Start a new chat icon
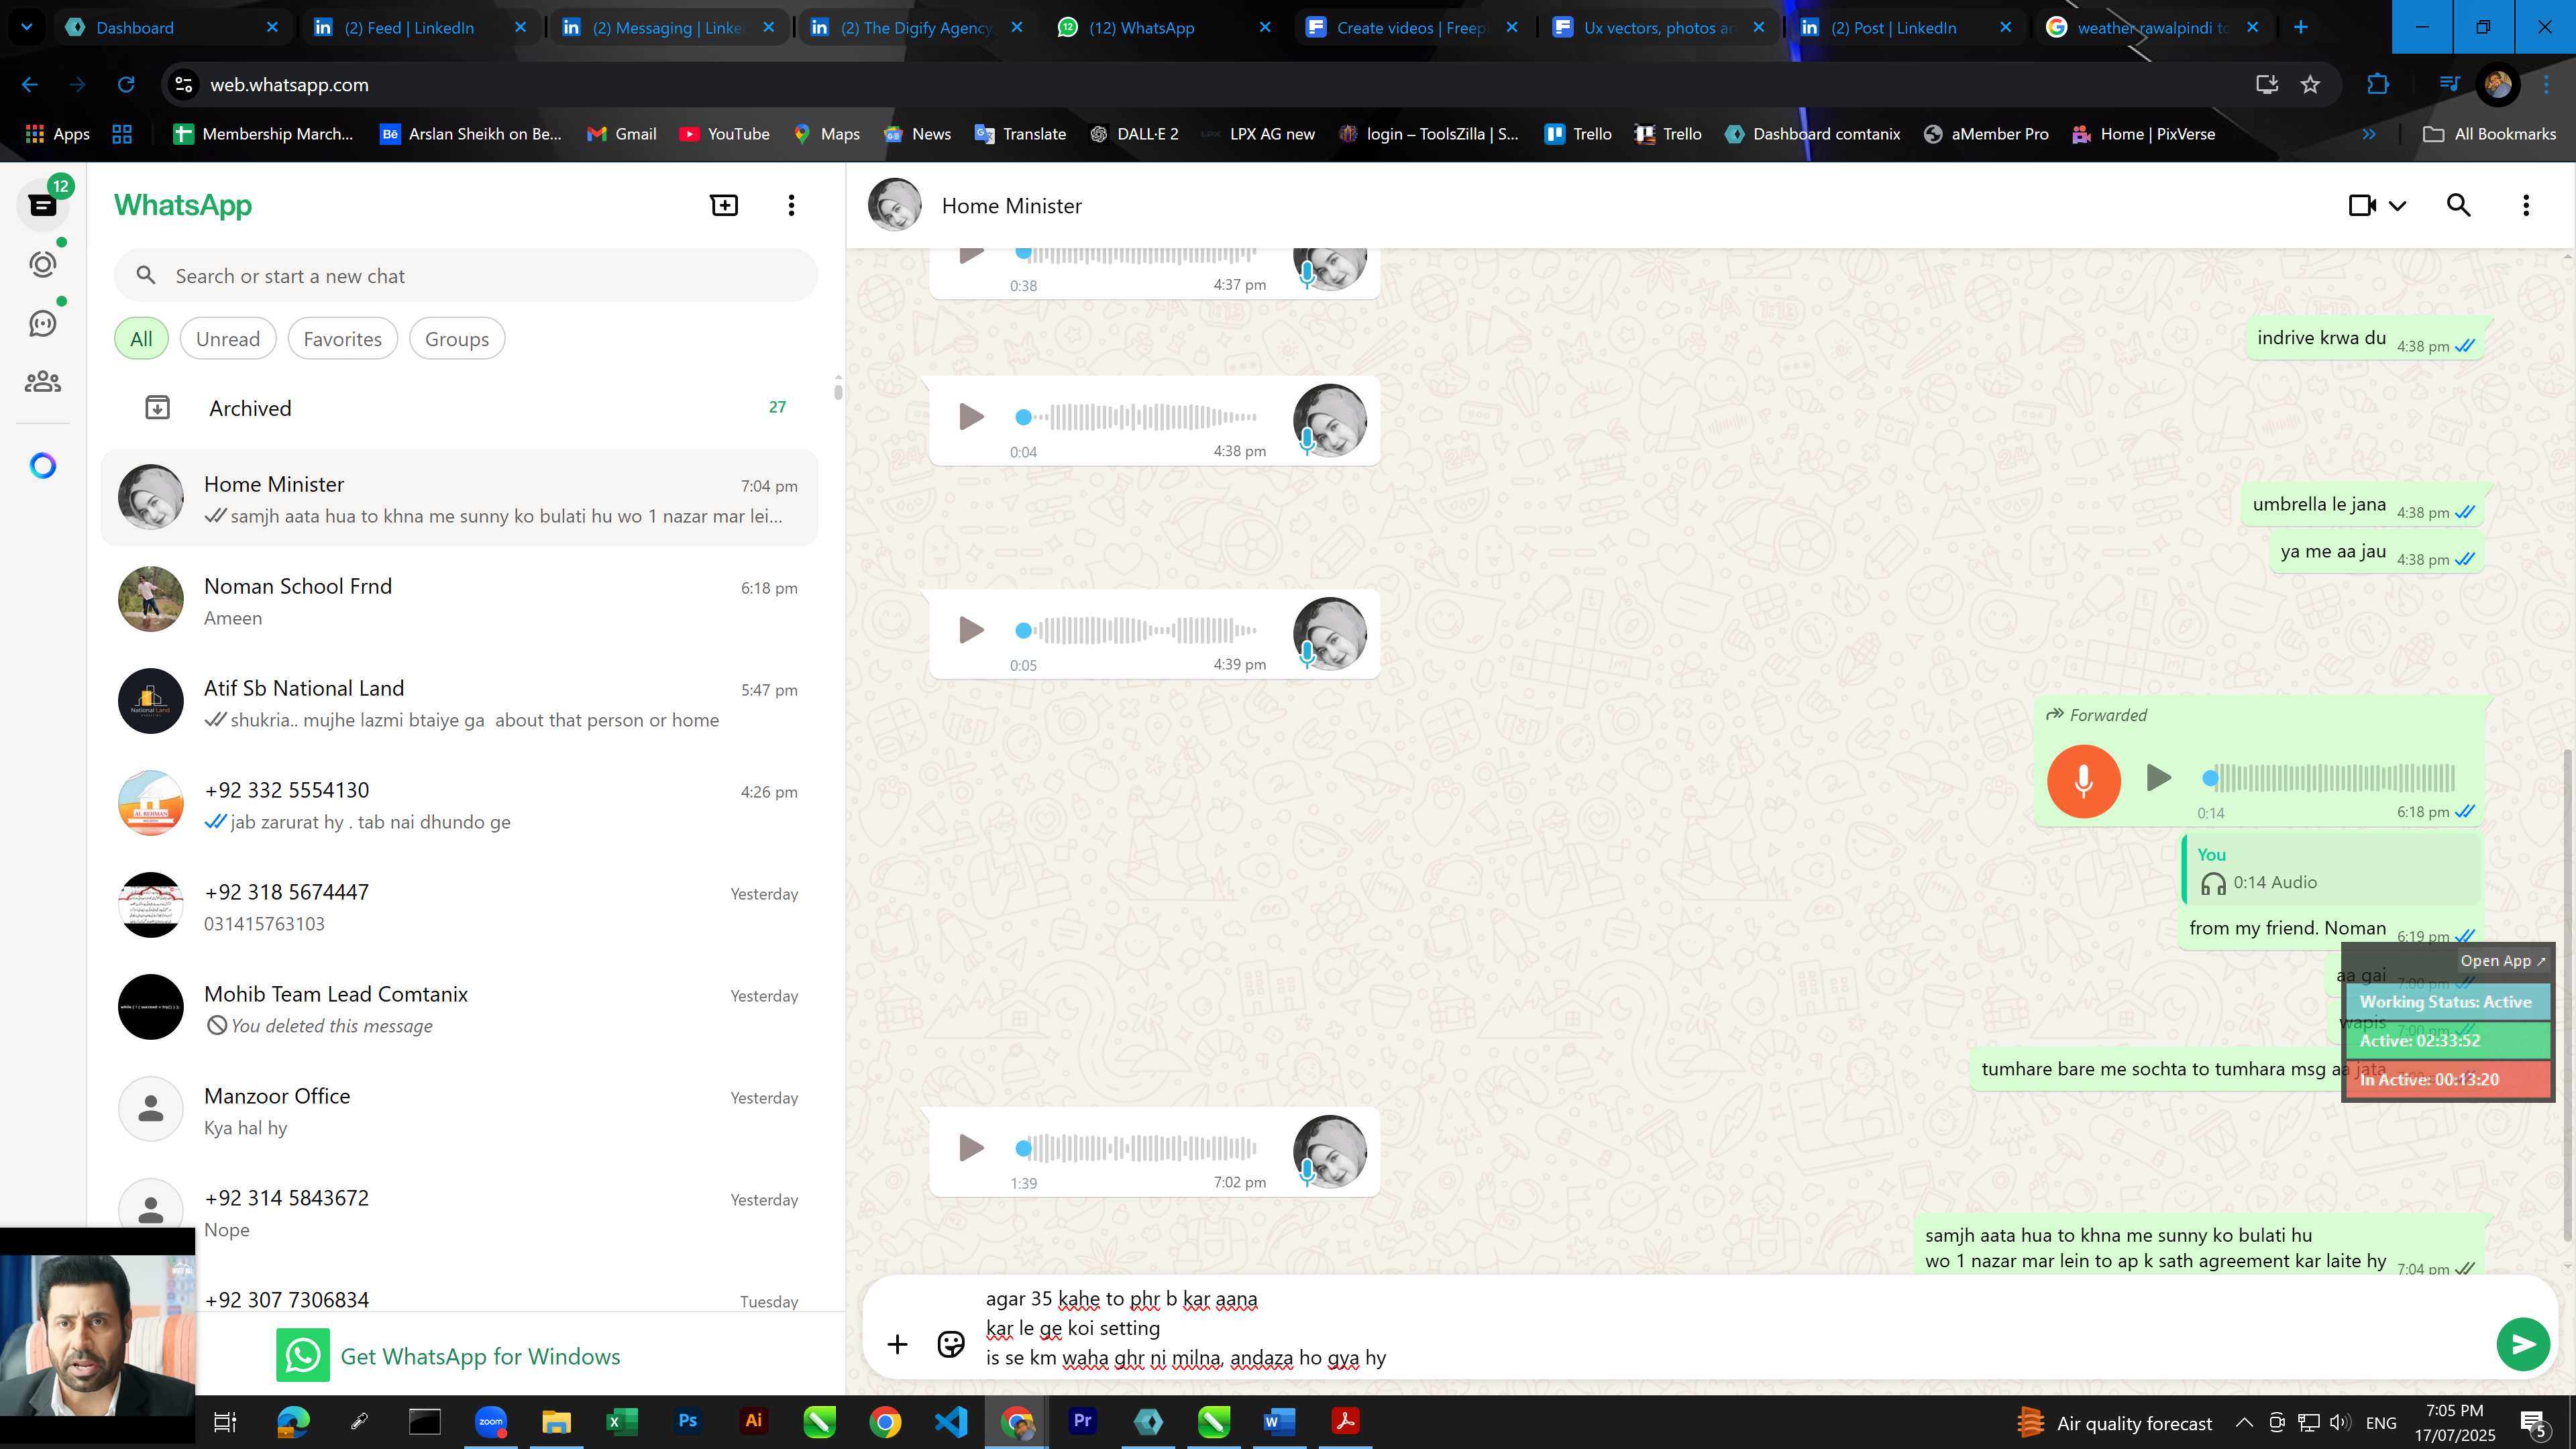Viewport: 2576px width, 1449px height. click(x=724, y=205)
